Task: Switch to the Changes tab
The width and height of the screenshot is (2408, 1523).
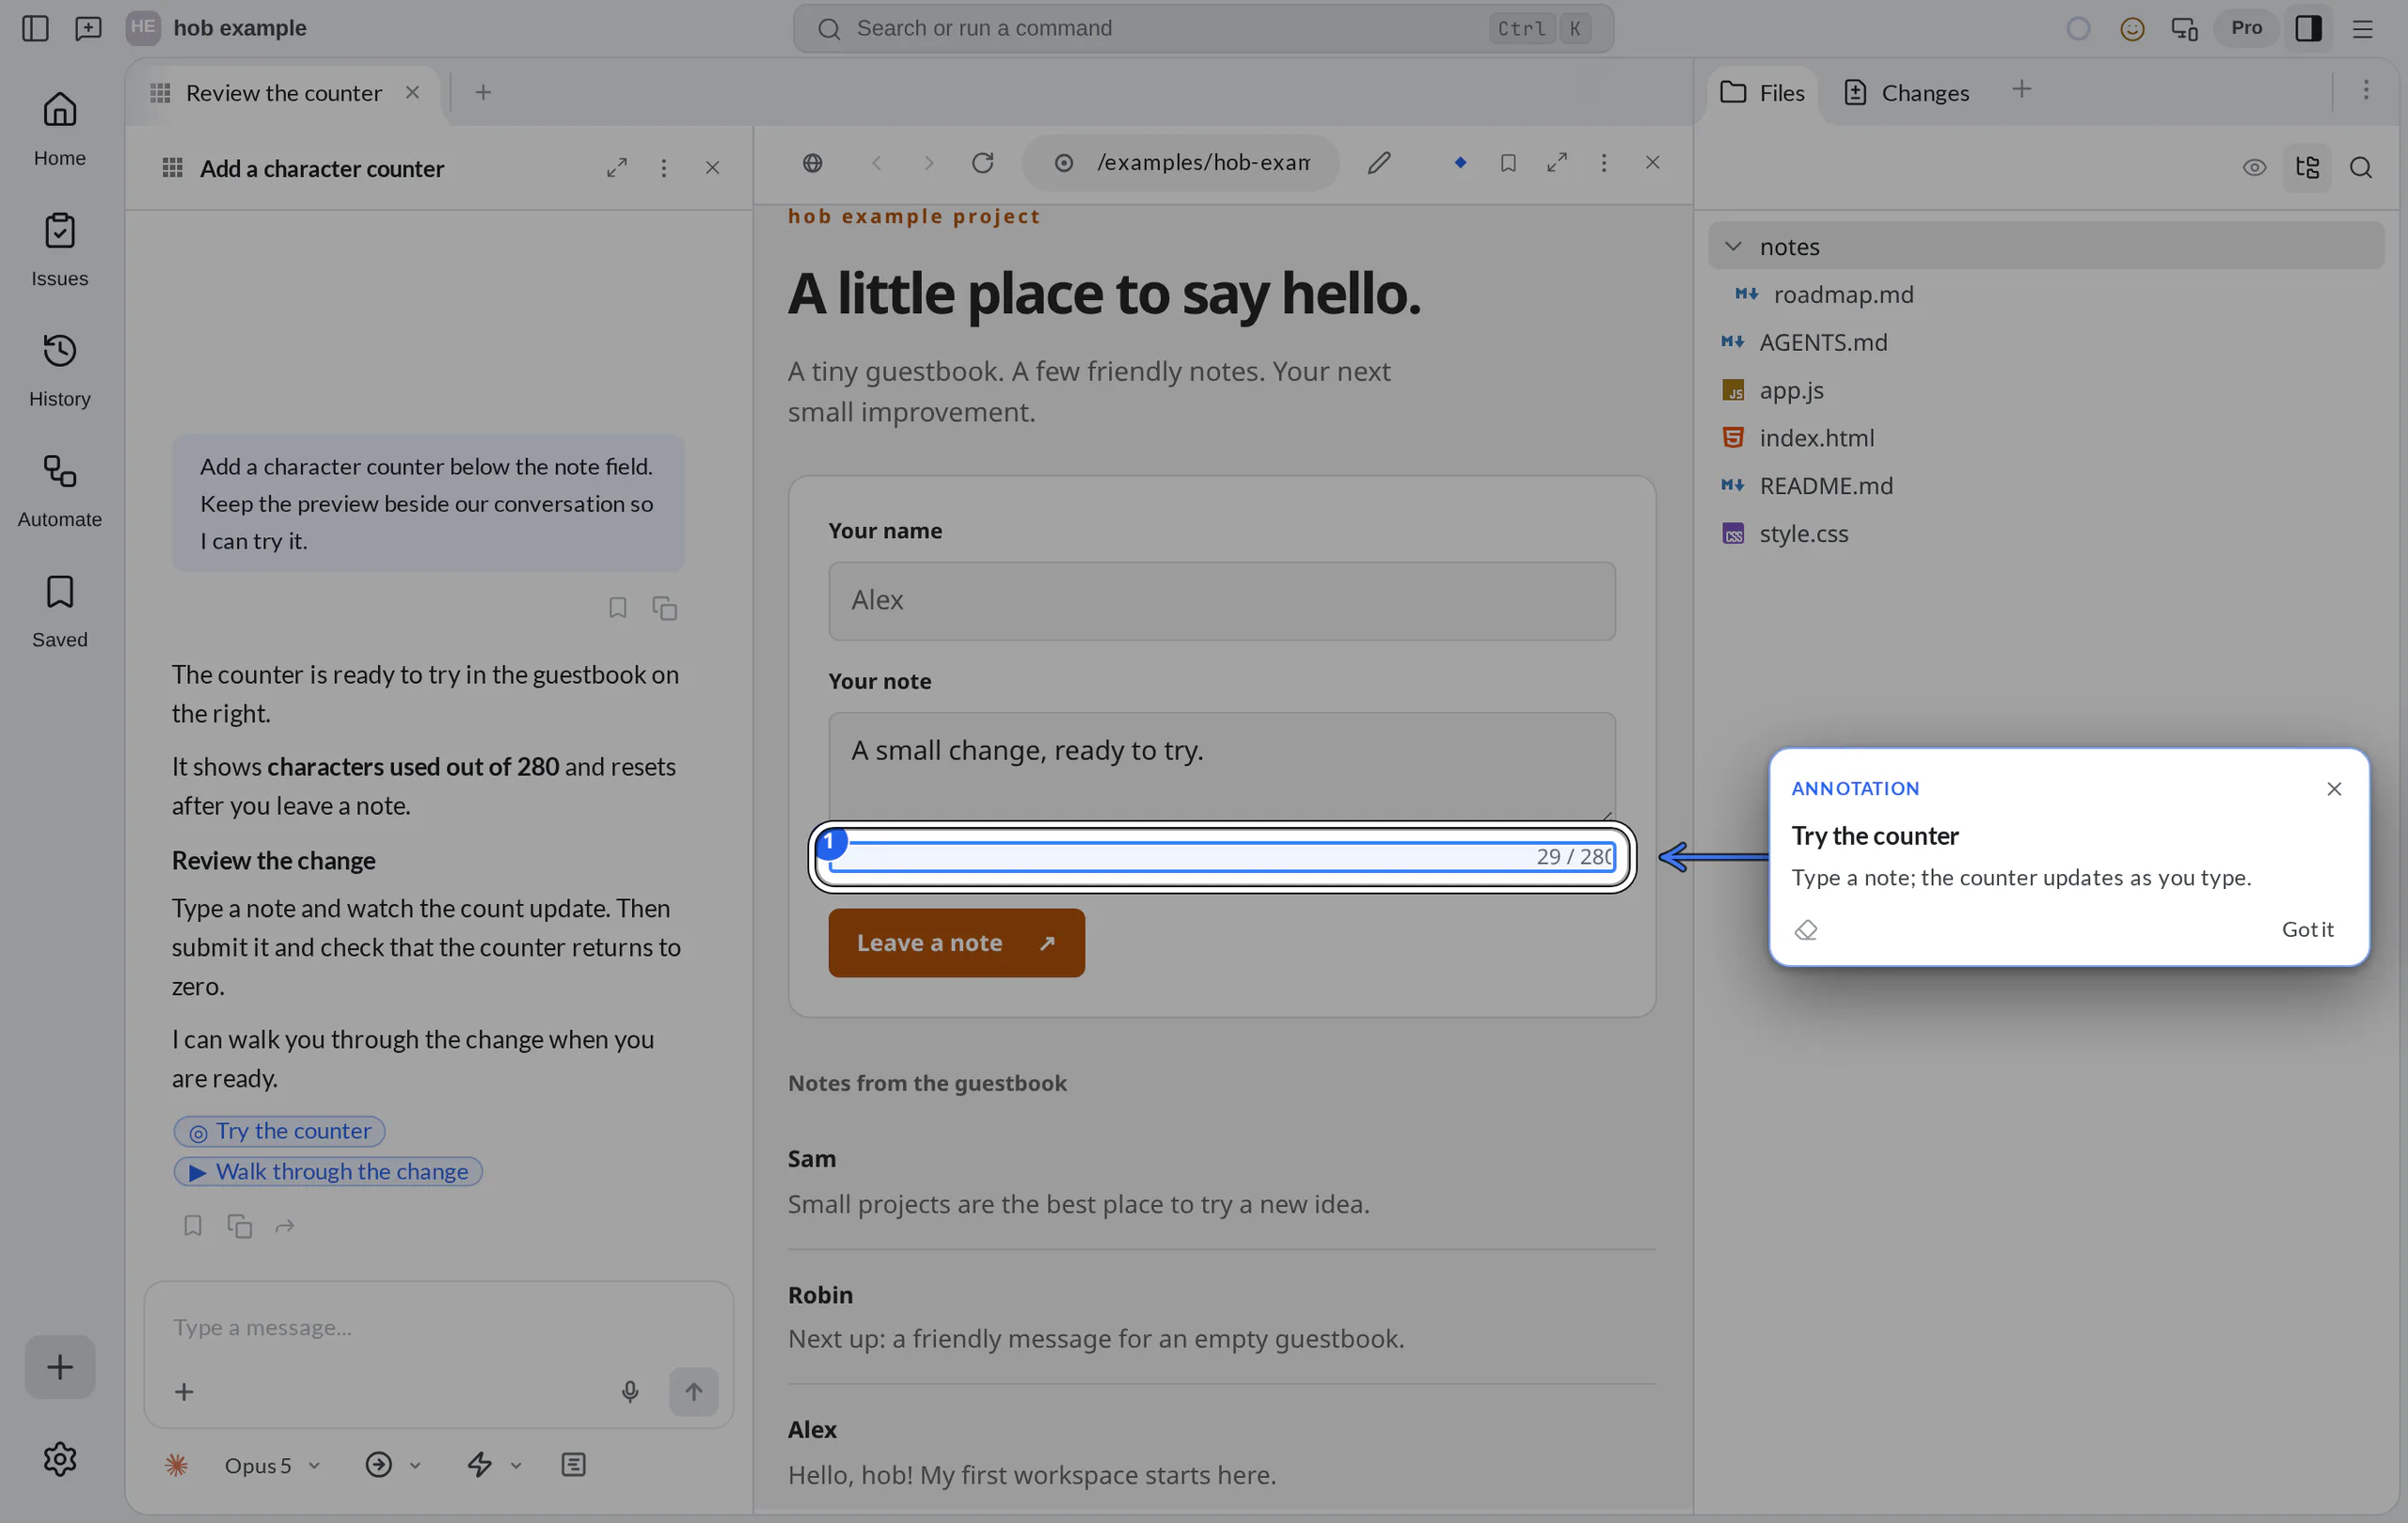Action: coord(1905,93)
